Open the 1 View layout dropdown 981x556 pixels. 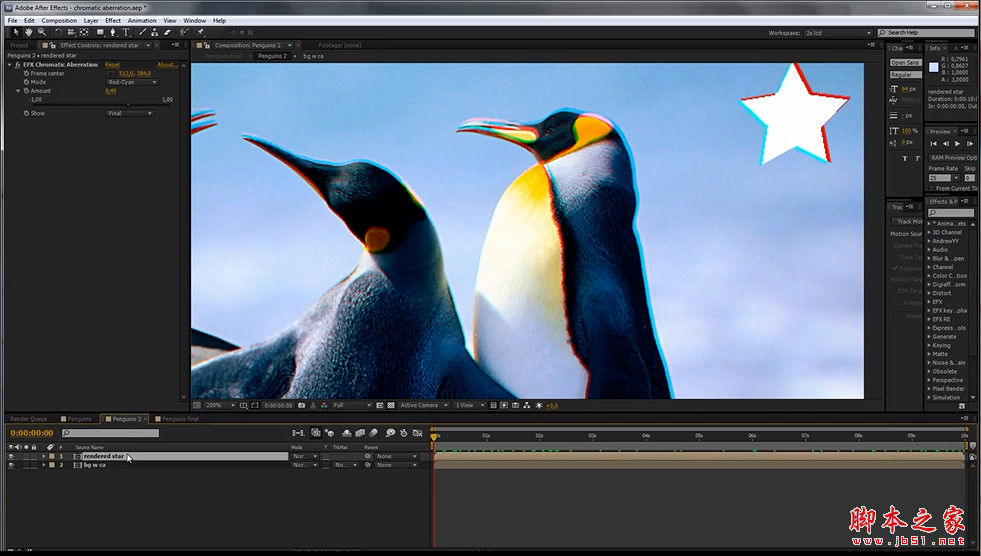469,405
